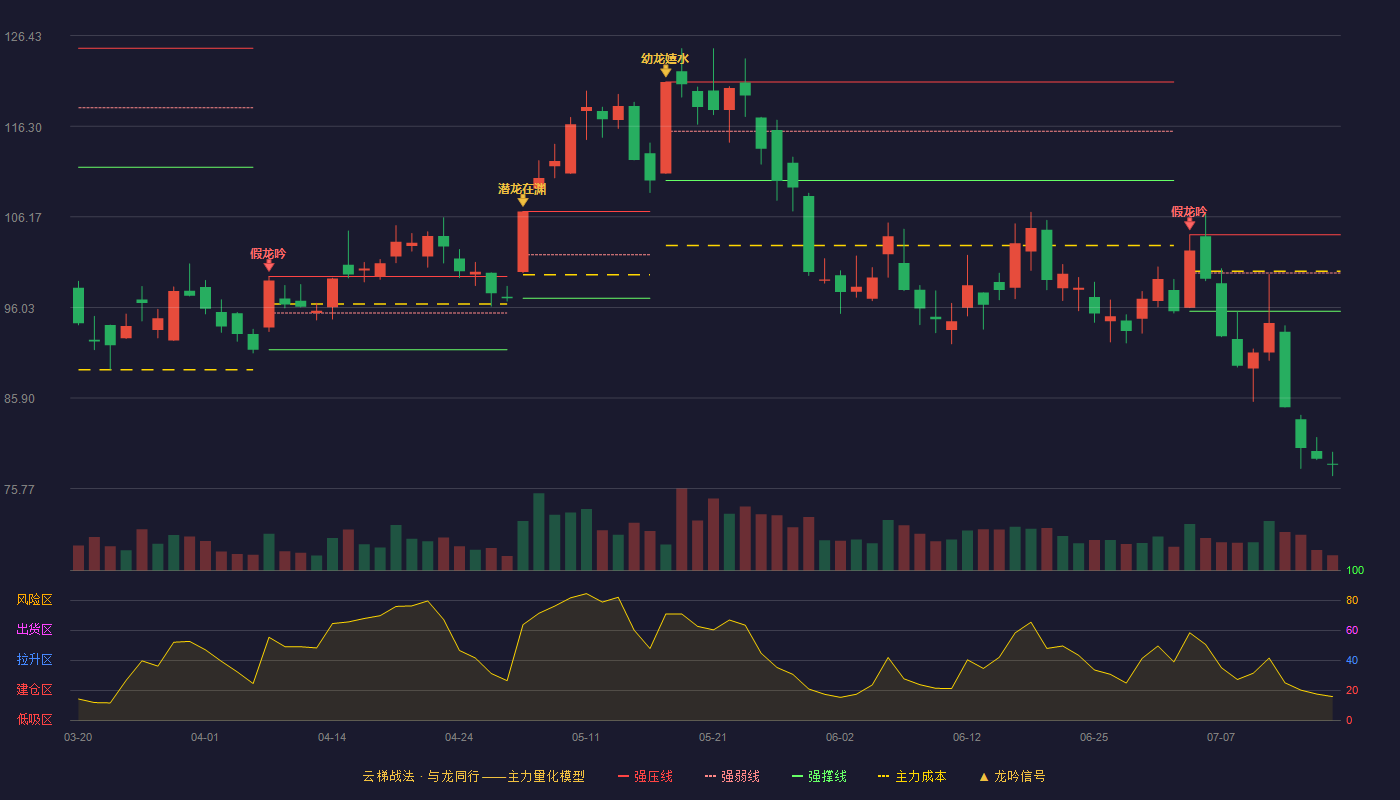The width and height of the screenshot is (1400, 800).
Task: Select the red candle beneath 潜龙在渊 arrow
Action: (x=522, y=241)
